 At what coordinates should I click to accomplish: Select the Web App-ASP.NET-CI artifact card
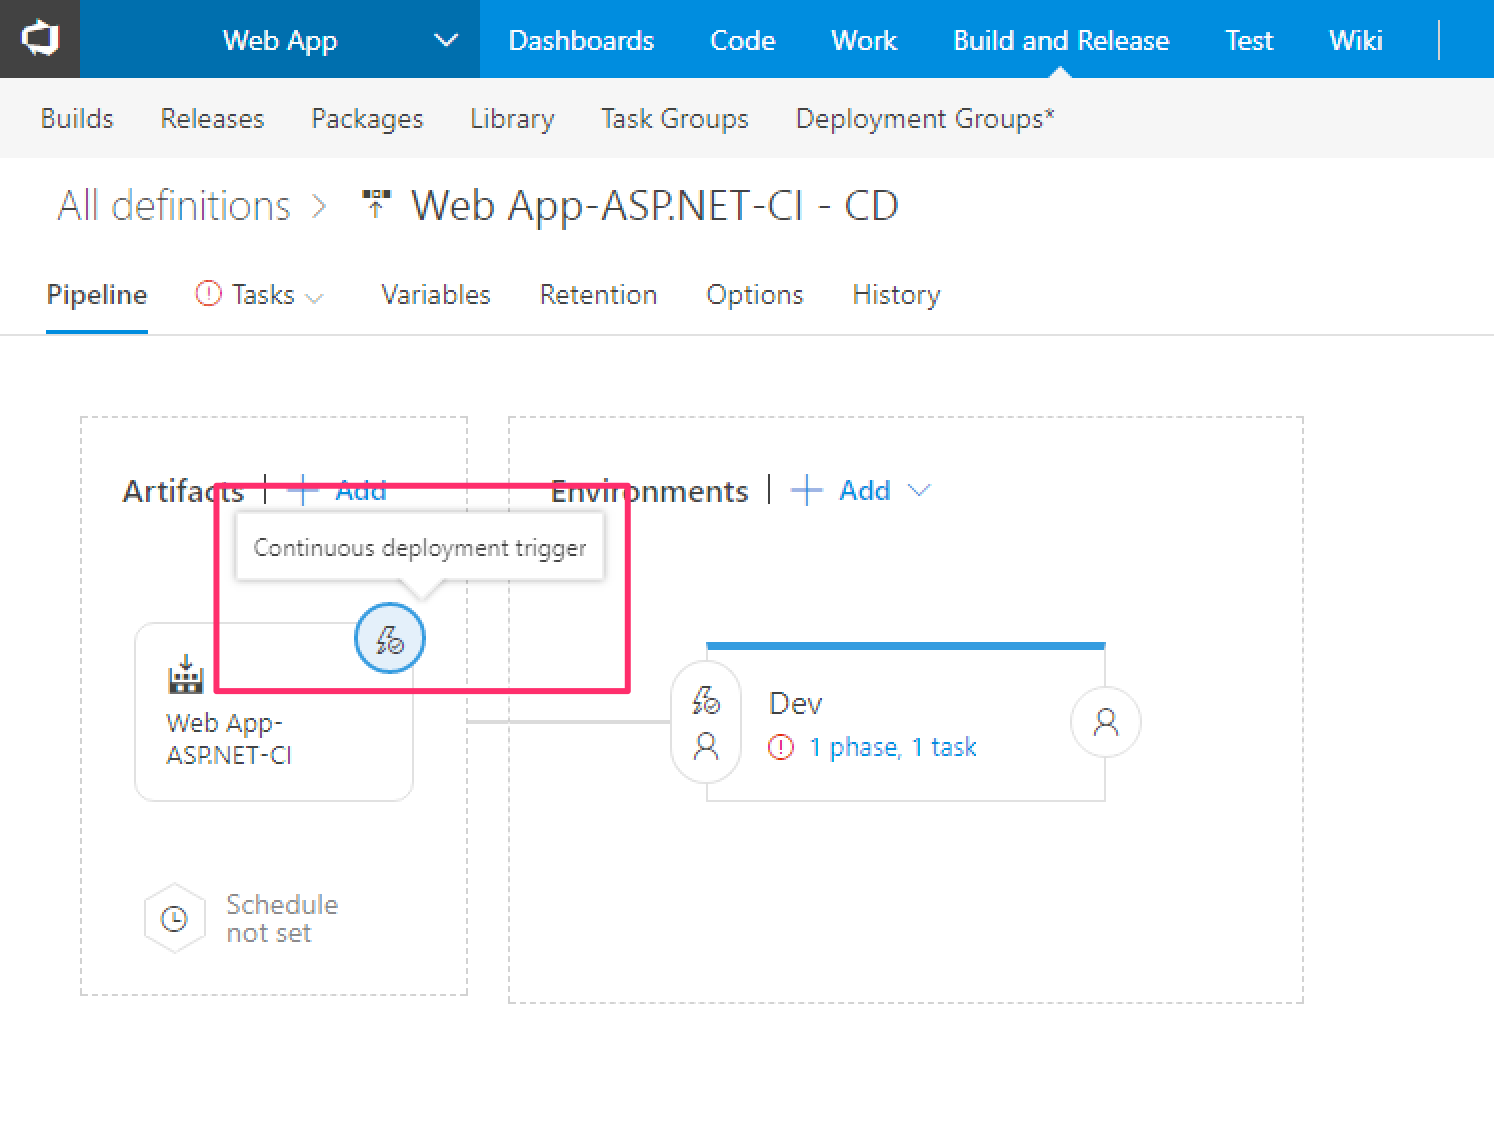coord(274,712)
